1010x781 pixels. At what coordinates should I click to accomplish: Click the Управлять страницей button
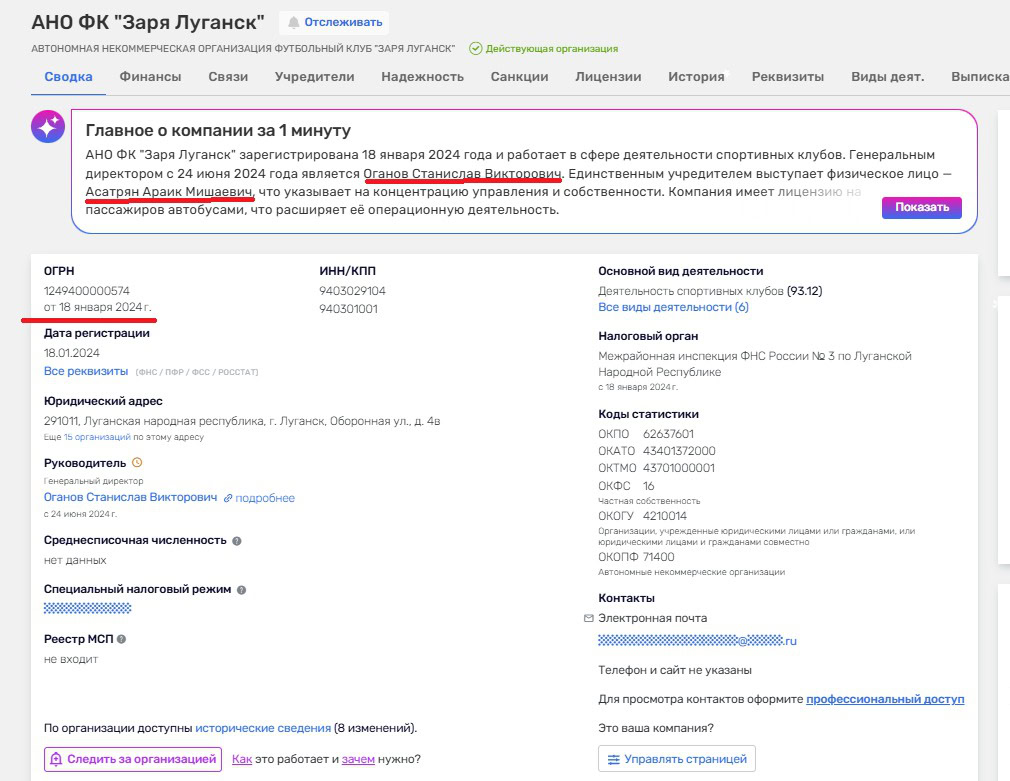676,759
